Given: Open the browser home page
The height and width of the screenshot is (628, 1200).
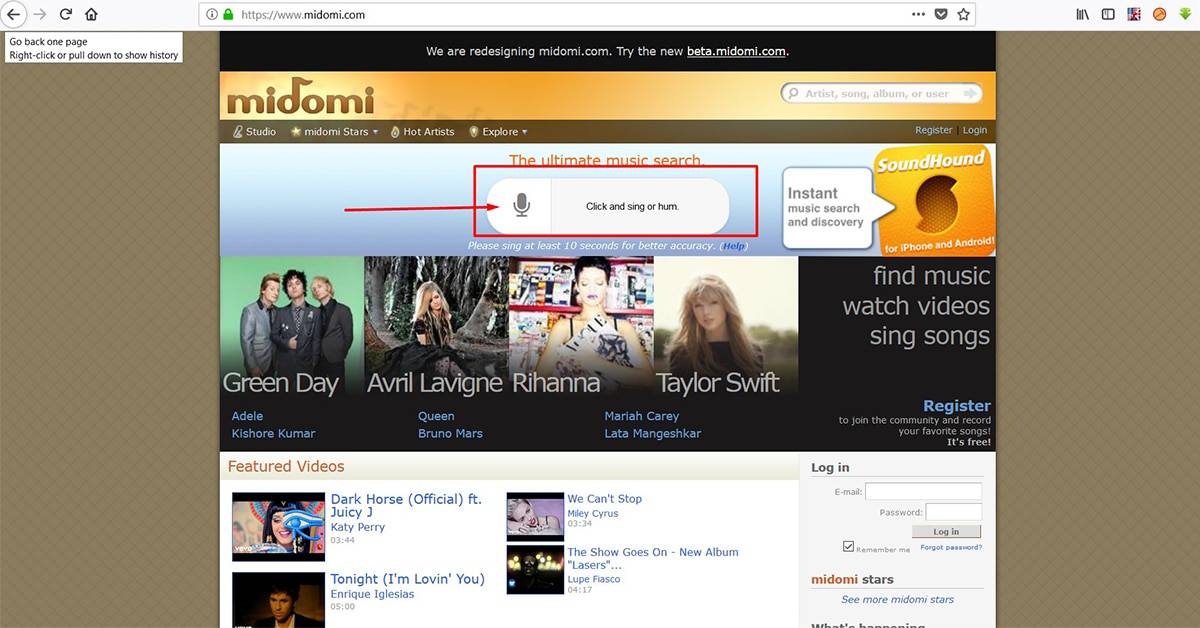Looking at the screenshot, I should click(x=92, y=14).
